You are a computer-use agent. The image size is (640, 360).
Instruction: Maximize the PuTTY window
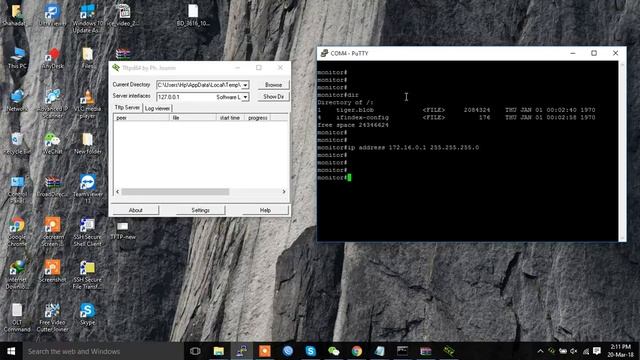click(594, 53)
